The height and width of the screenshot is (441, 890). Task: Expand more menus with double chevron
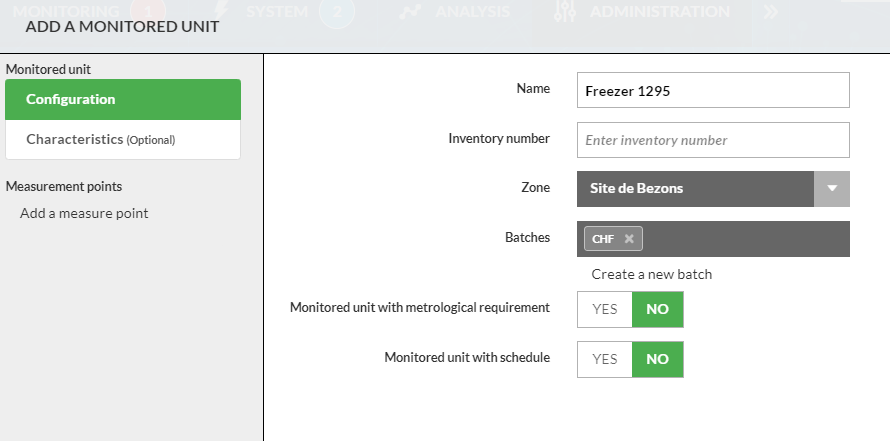coord(770,12)
